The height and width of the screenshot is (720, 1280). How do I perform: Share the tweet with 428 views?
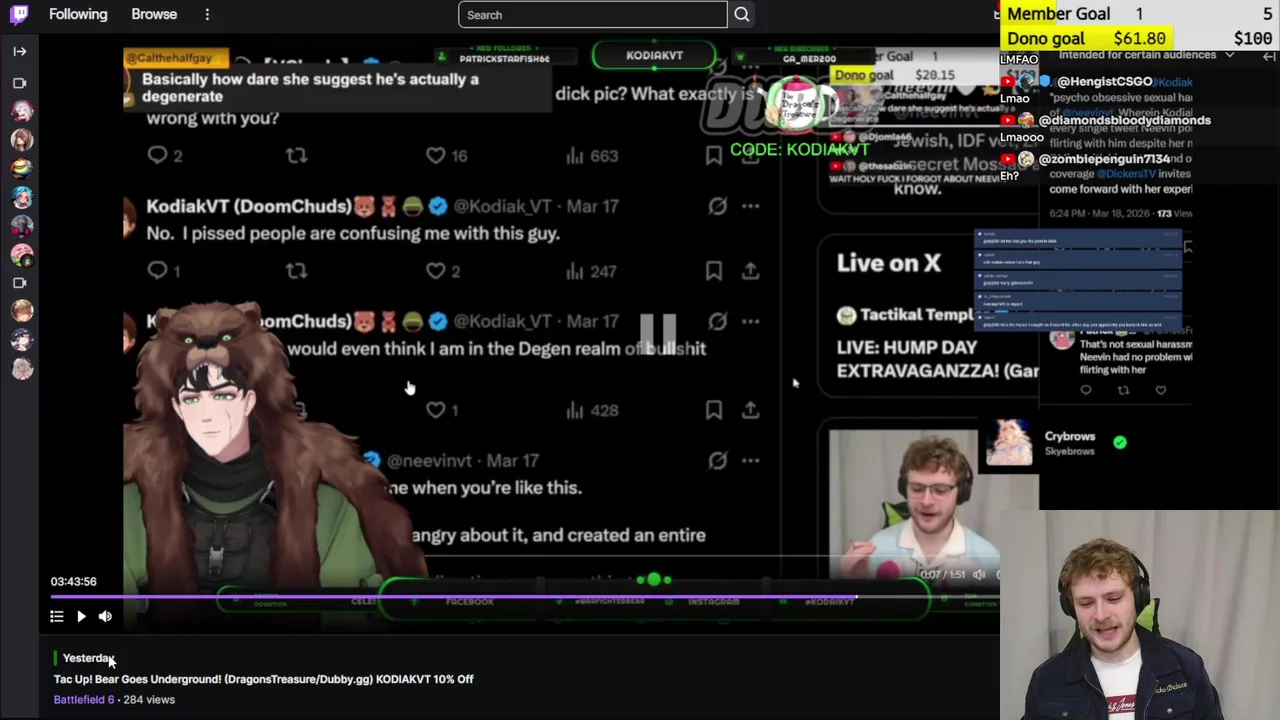750,410
